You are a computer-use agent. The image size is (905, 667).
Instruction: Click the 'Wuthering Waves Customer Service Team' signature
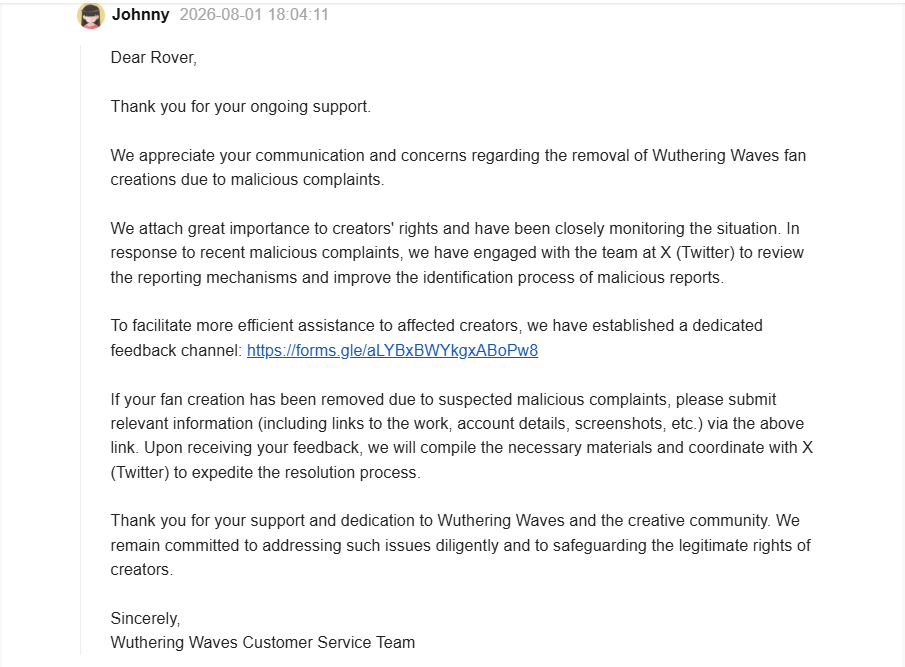point(263,642)
